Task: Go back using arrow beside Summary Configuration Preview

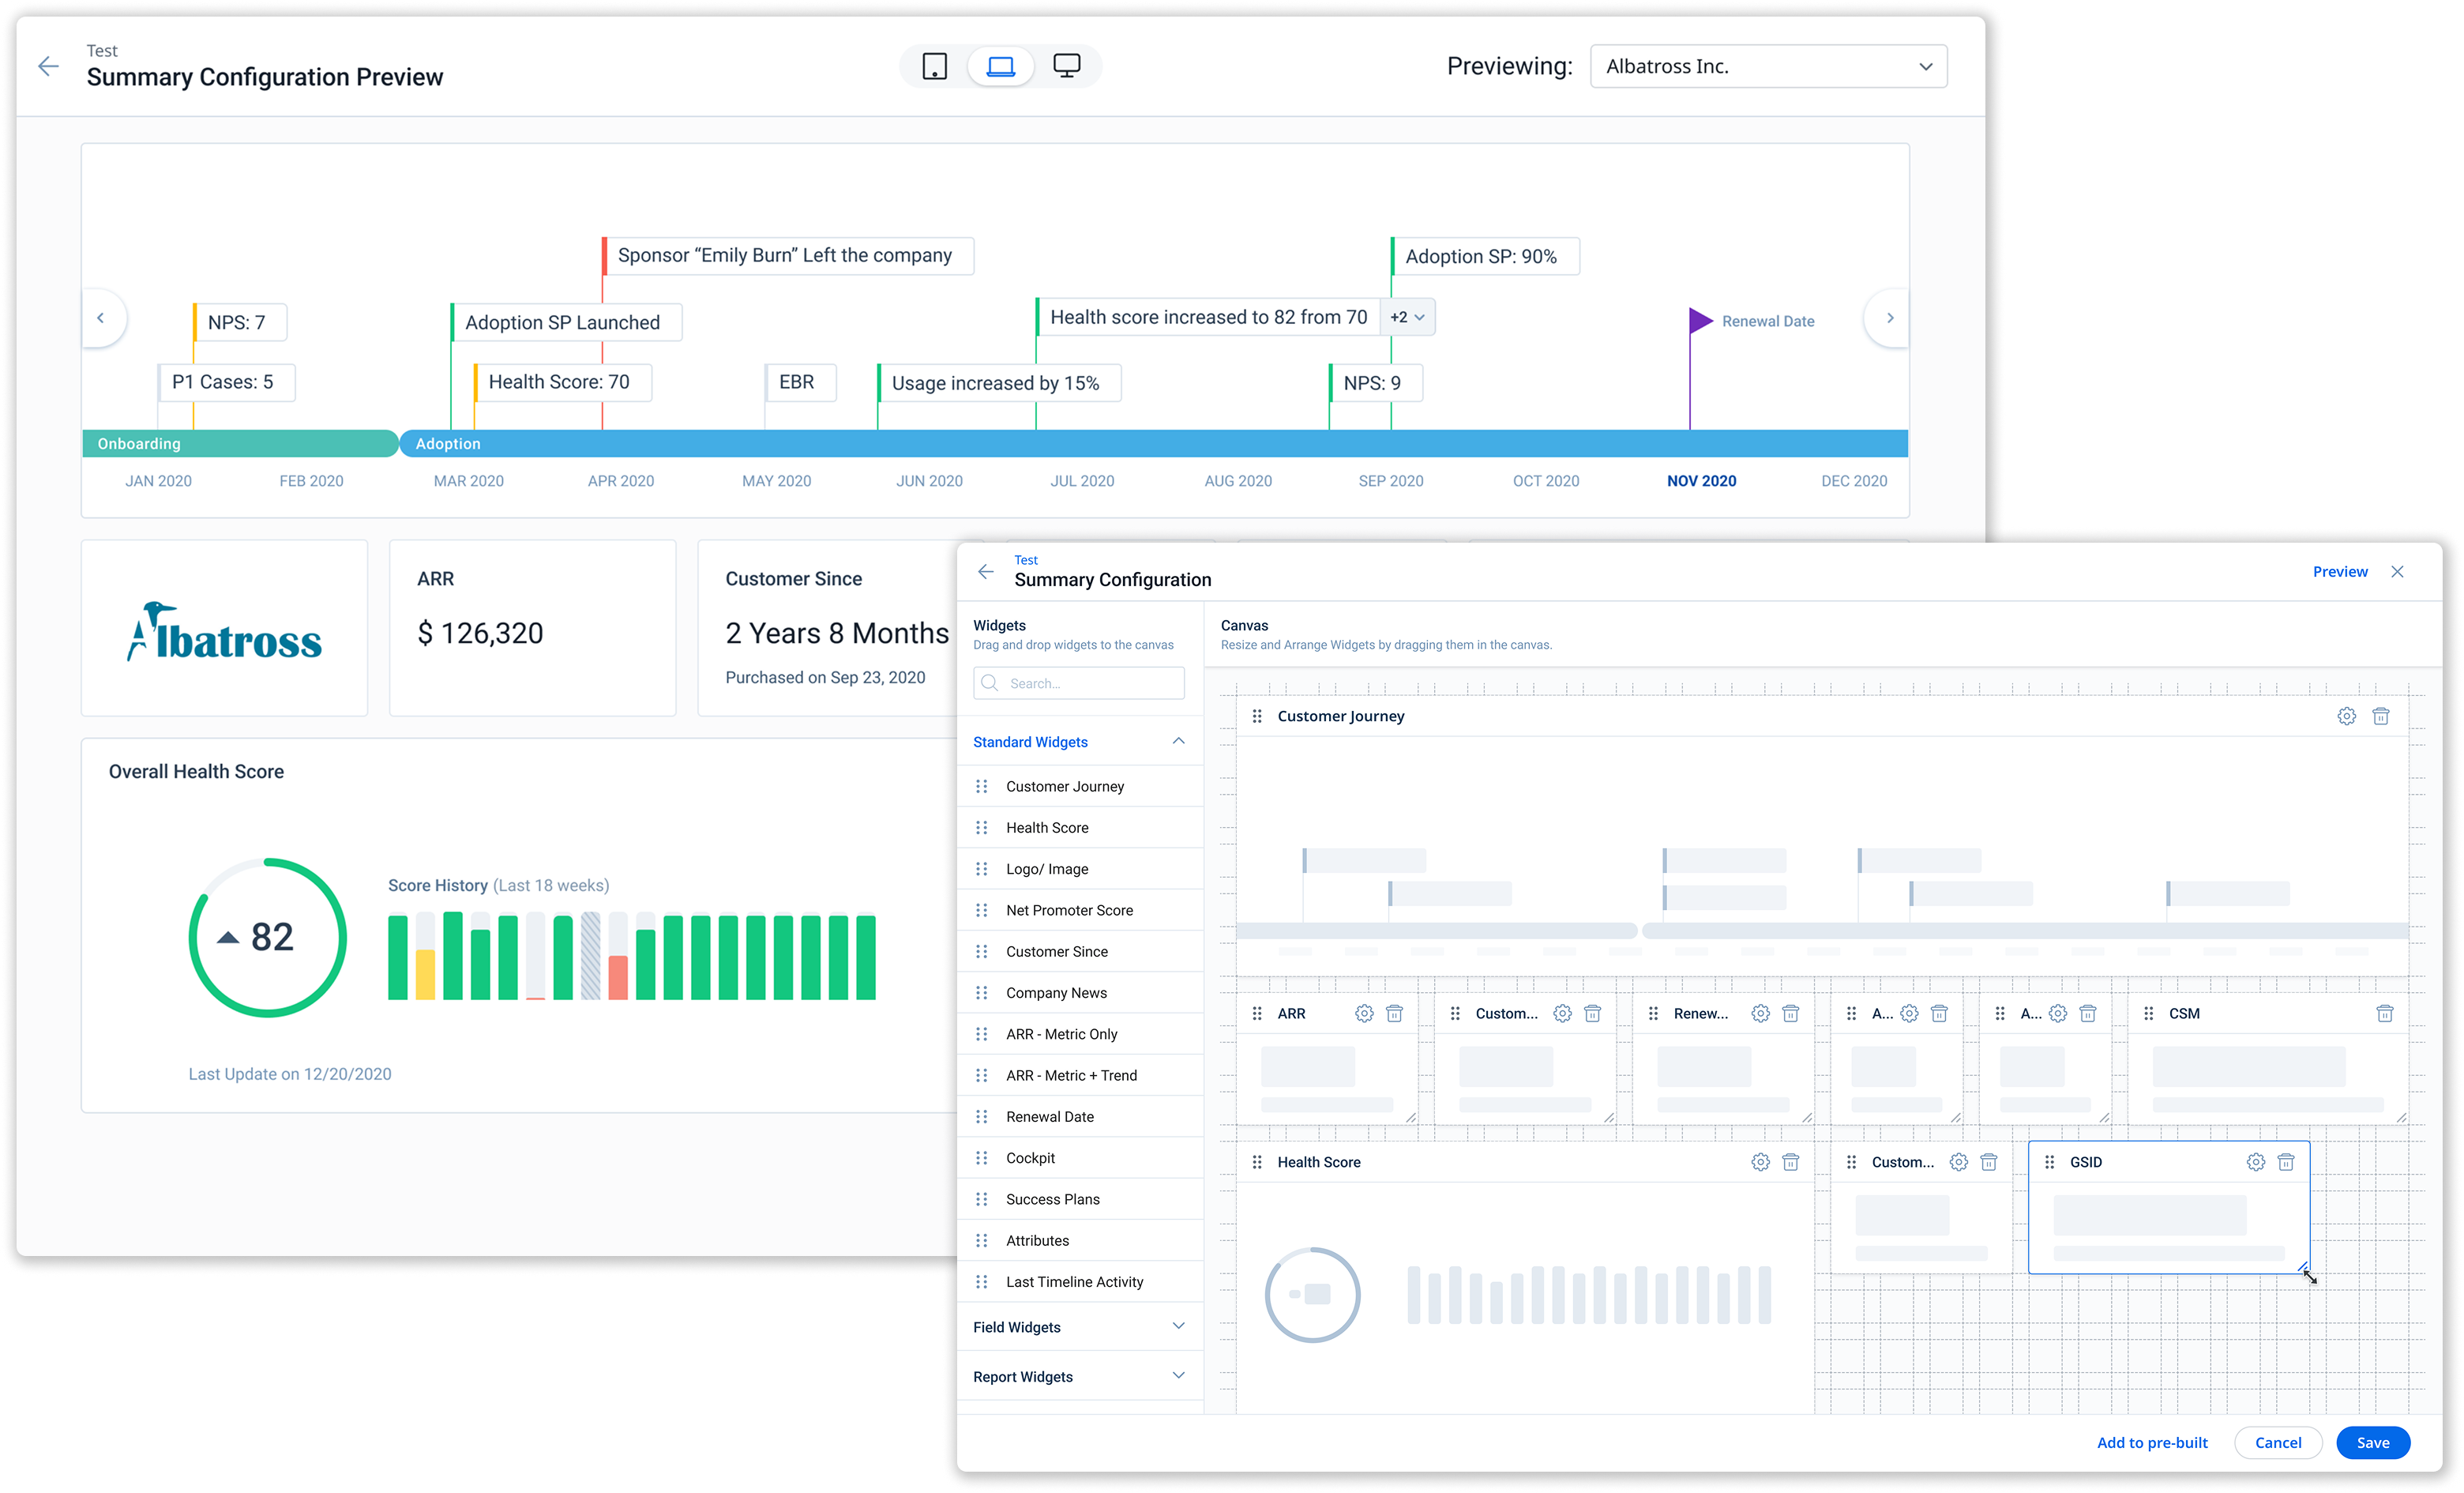Action: pyautogui.click(x=48, y=66)
